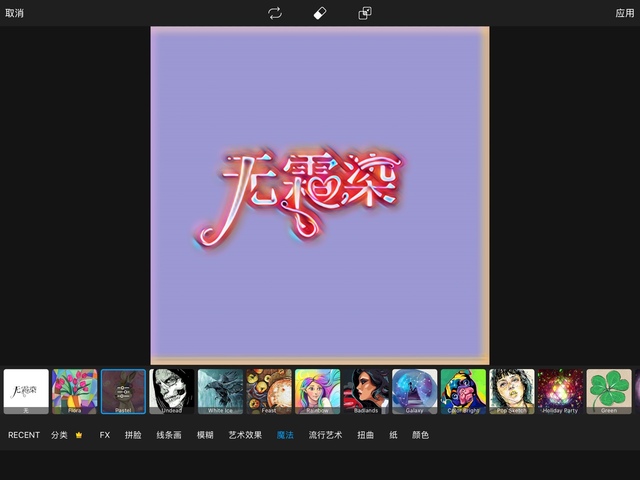Switch to the RECENT tab
This screenshot has height=480, width=640.
pos(24,436)
